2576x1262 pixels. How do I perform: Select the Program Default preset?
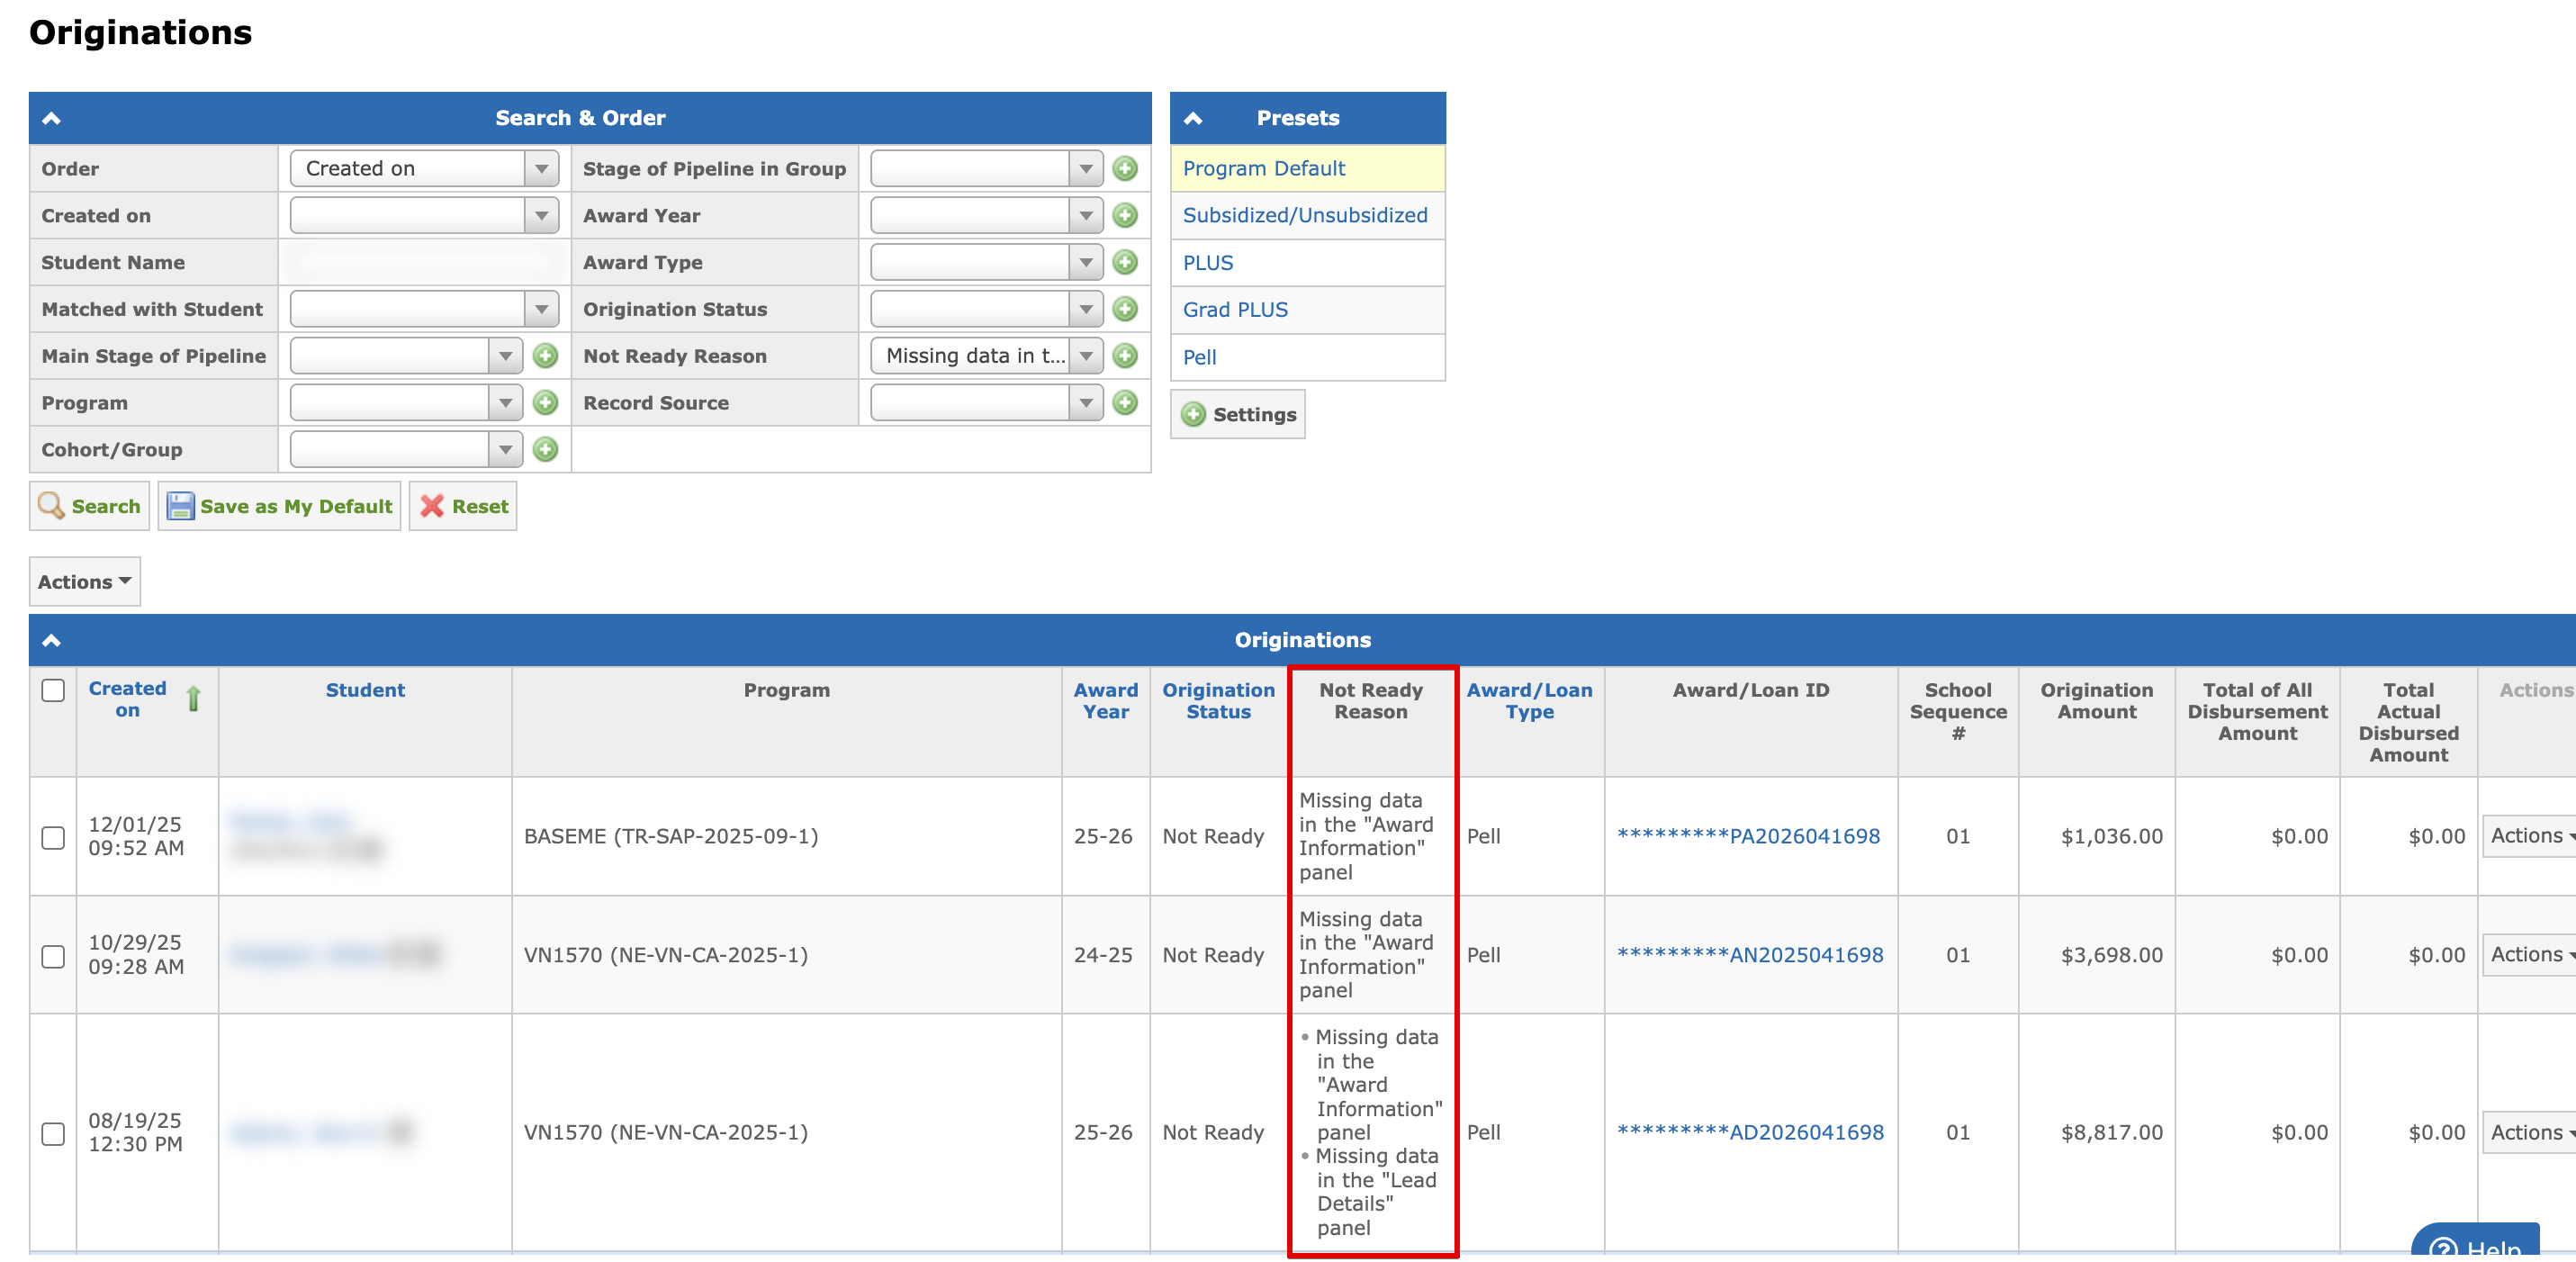pos(1263,168)
